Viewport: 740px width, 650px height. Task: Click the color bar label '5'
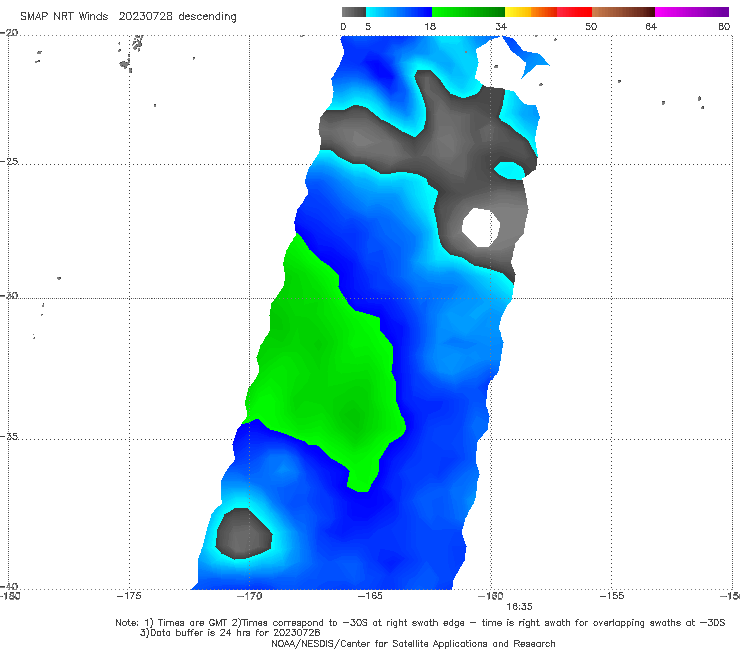(368, 26)
